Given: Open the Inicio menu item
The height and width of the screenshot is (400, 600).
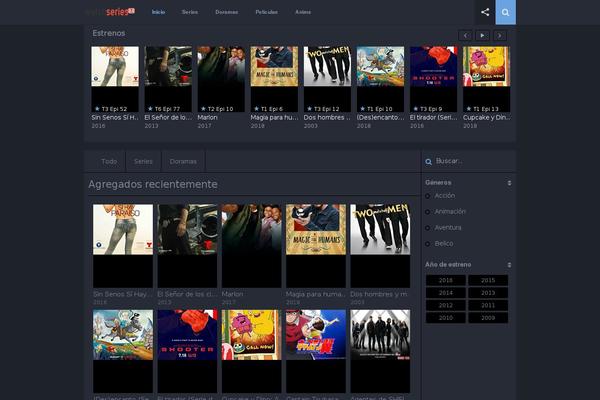Looking at the screenshot, I should coord(158,12).
